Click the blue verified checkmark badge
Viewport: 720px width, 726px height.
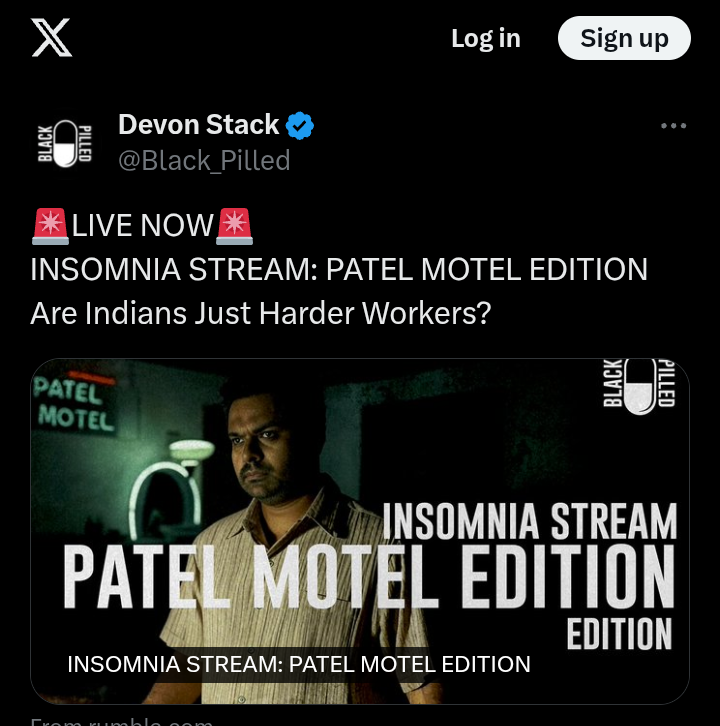point(300,125)
